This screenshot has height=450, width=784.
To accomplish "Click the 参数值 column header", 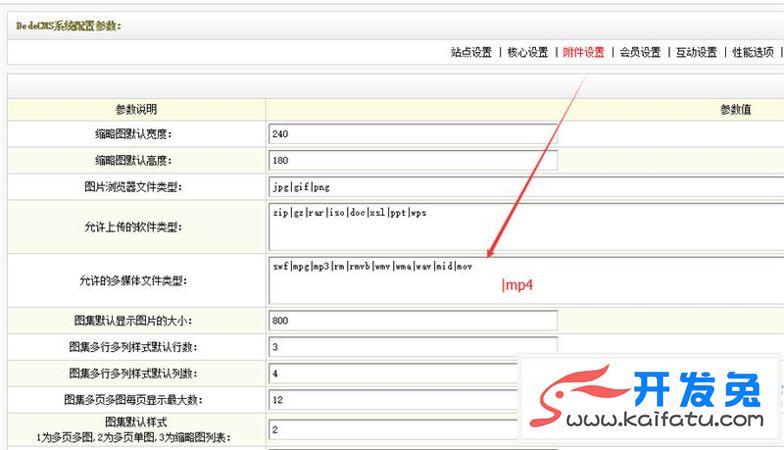I will tap(736, 110).
